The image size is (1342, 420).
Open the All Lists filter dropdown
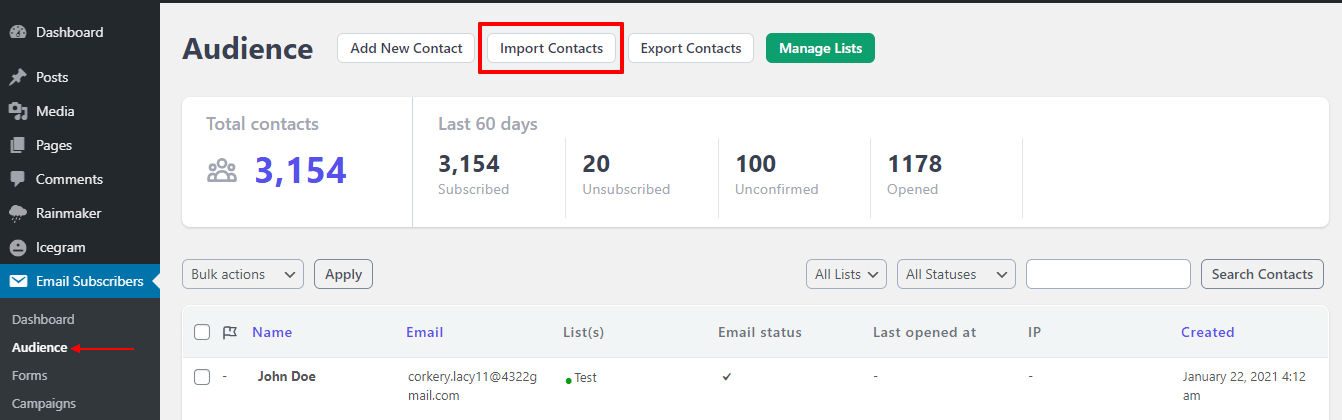(846, 274)
